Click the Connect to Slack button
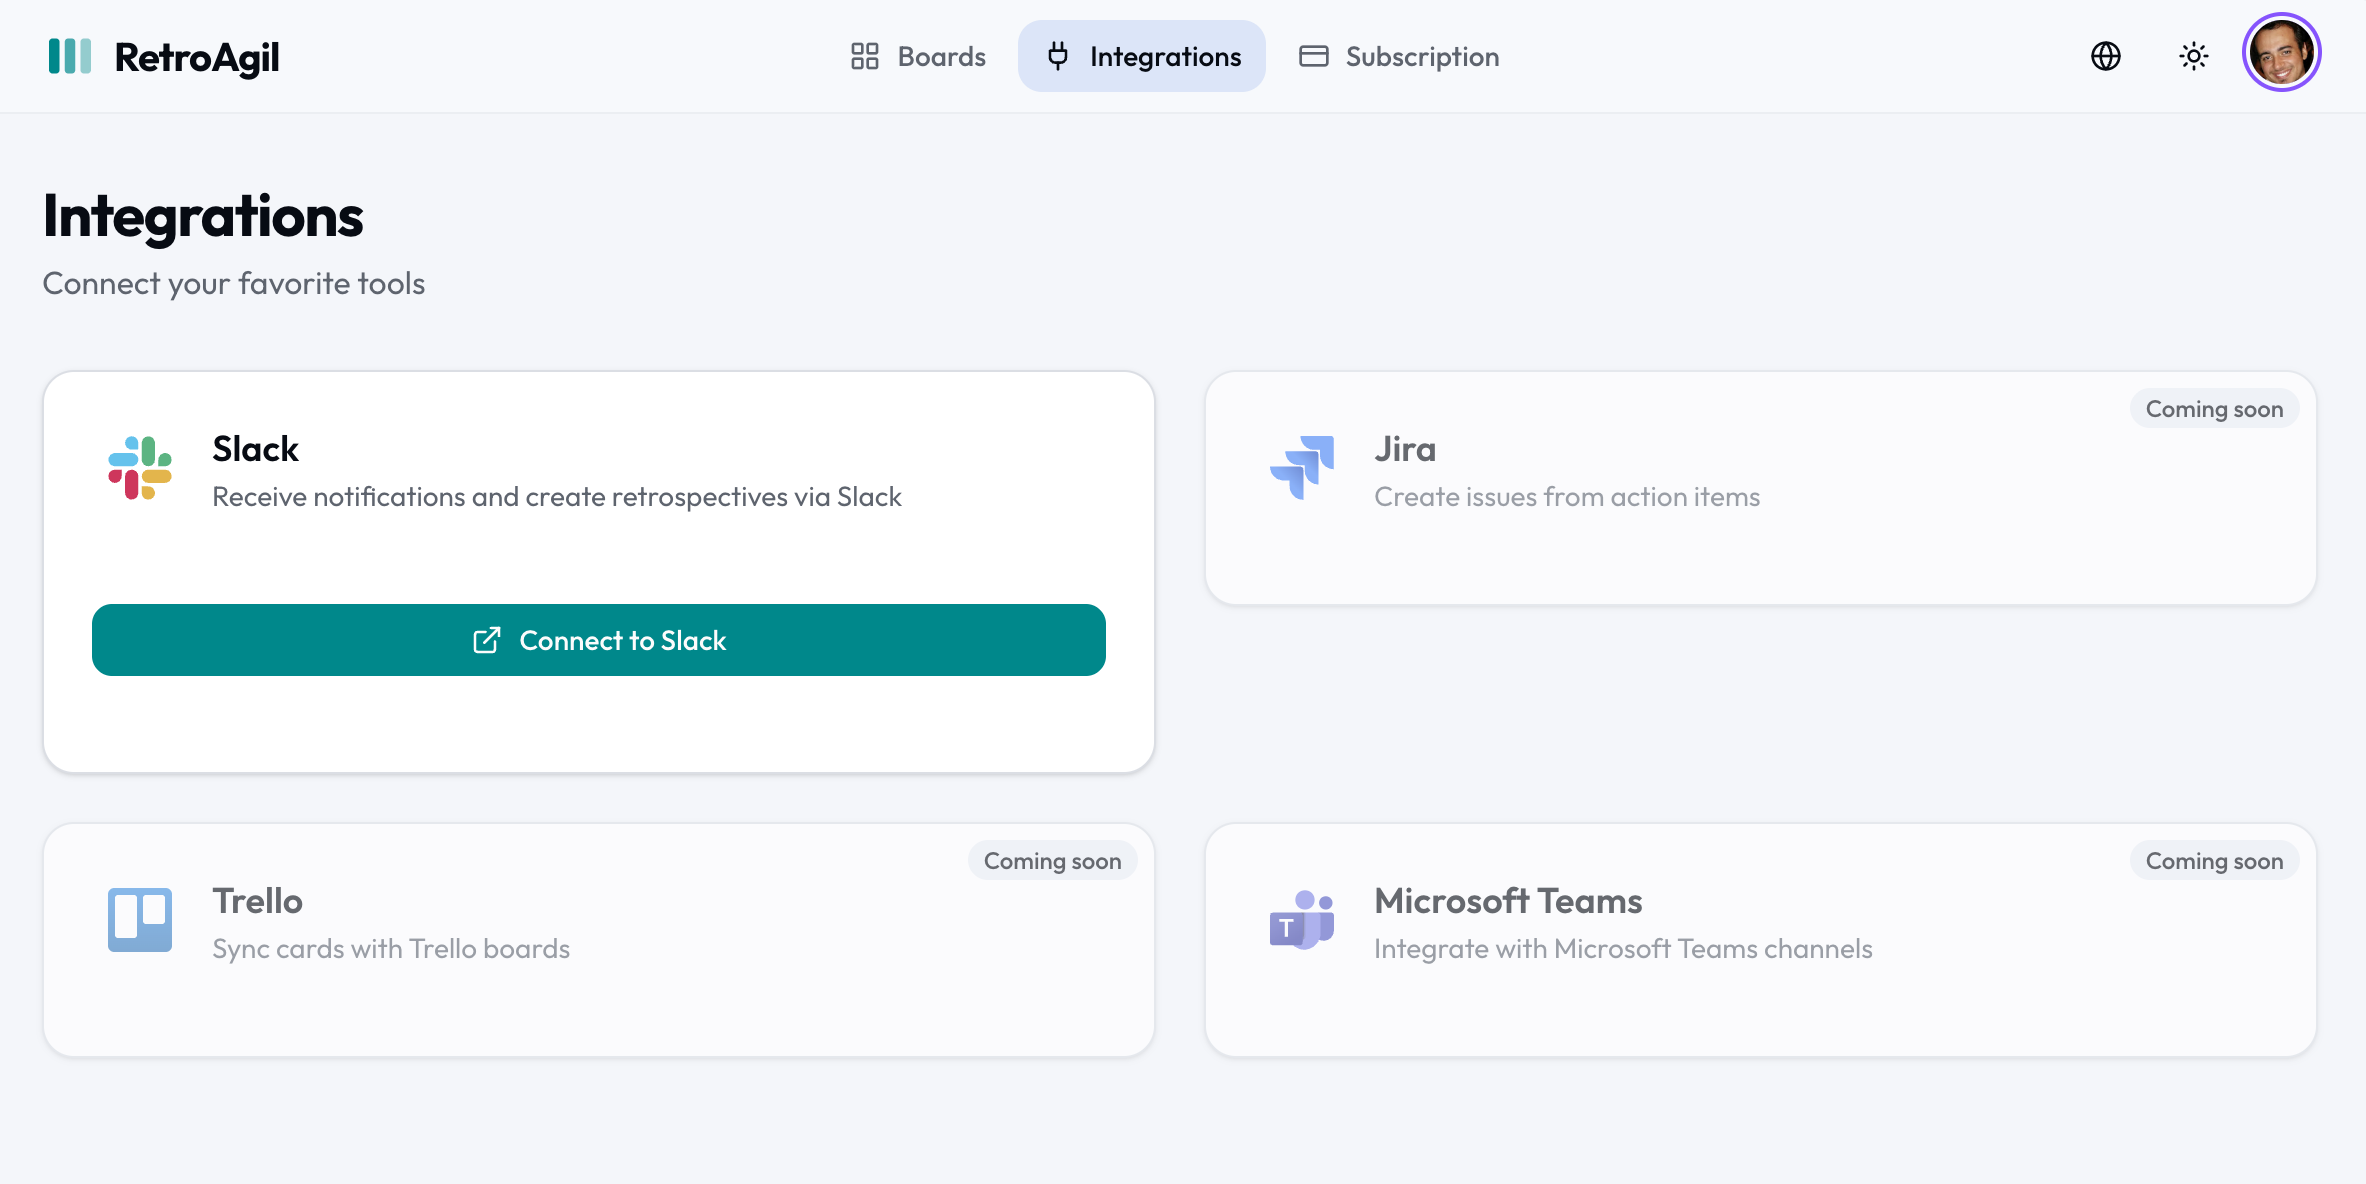This screenshot has height=1184, width=2366. [x=598, y=640]
